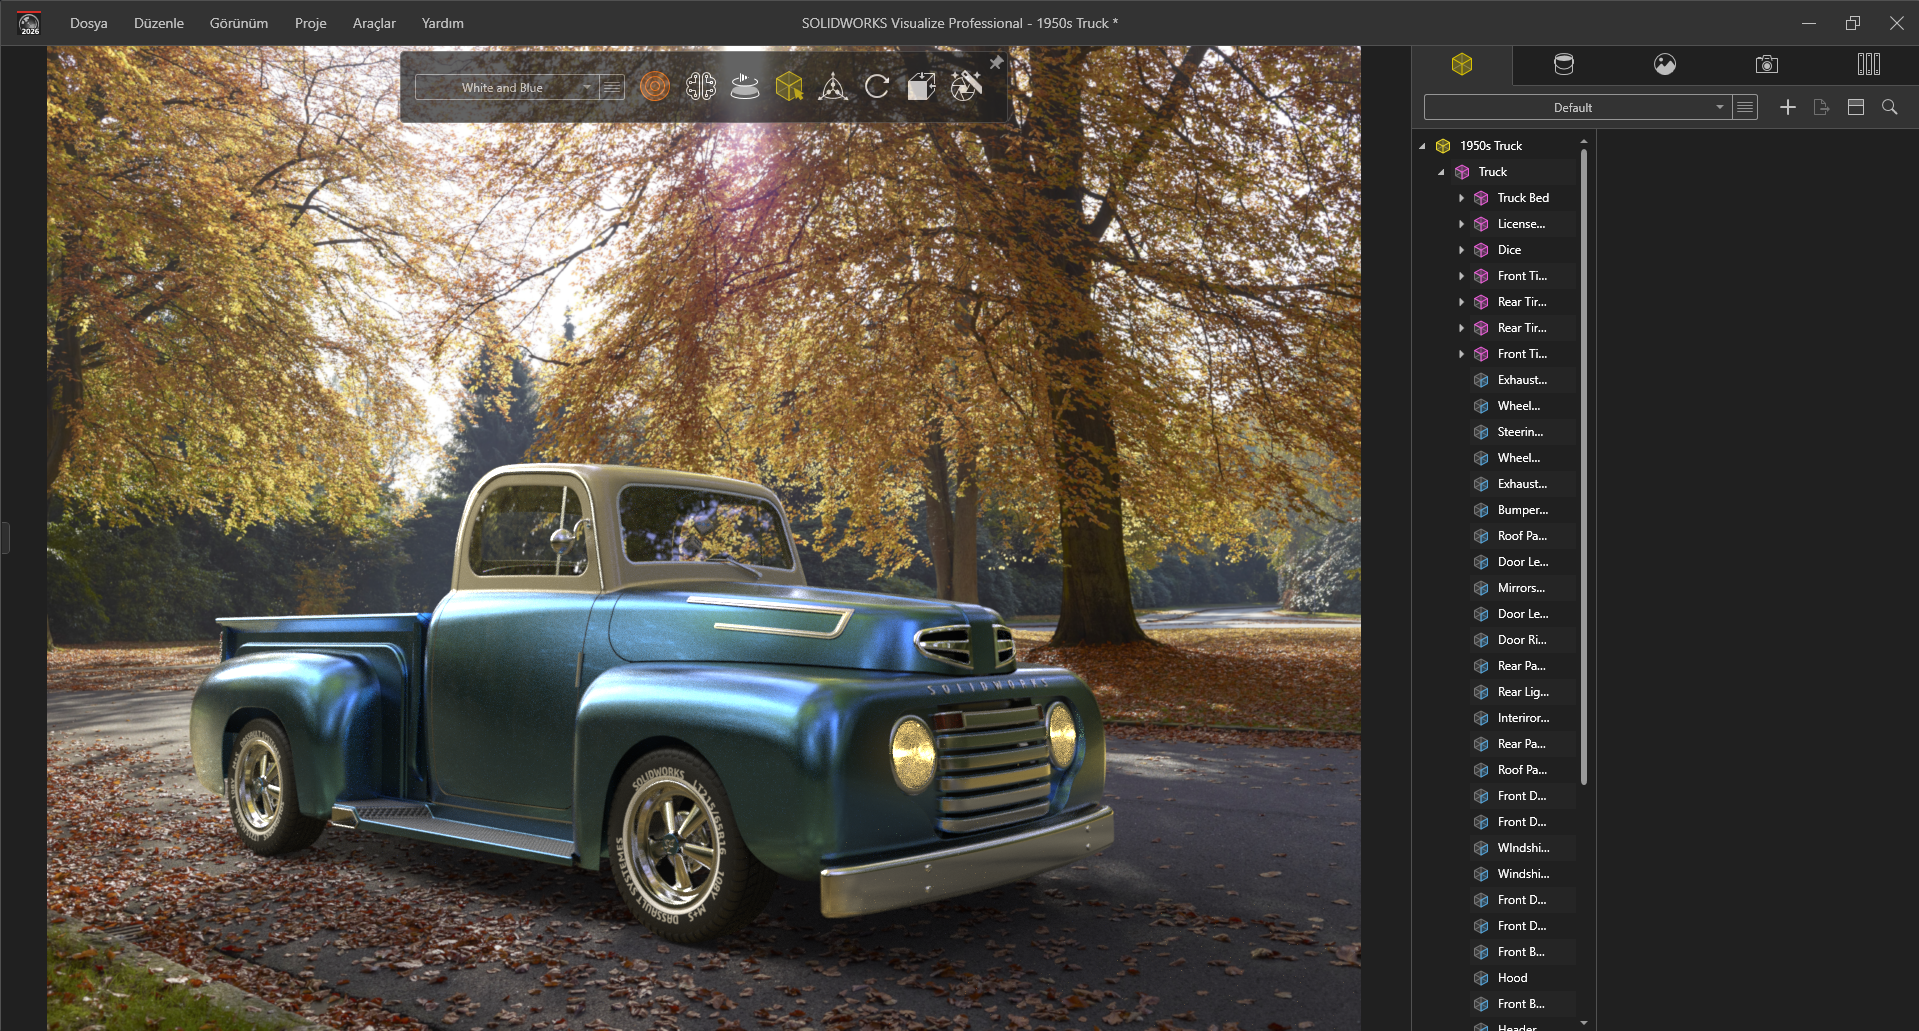The image size is (1919, 1031).
Task: Click the orange render mode target icon
Action: (654, 87)
